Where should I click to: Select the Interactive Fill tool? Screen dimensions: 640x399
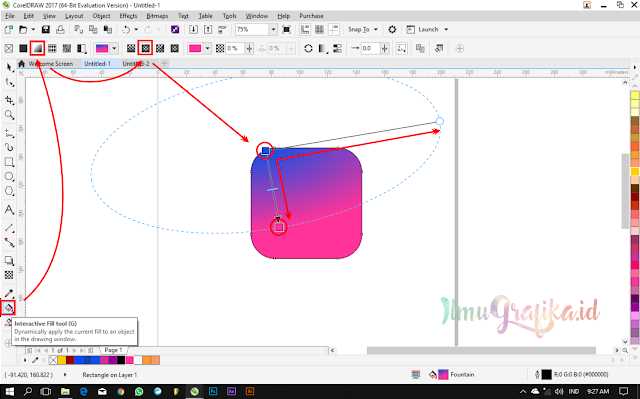coord(8,308)
